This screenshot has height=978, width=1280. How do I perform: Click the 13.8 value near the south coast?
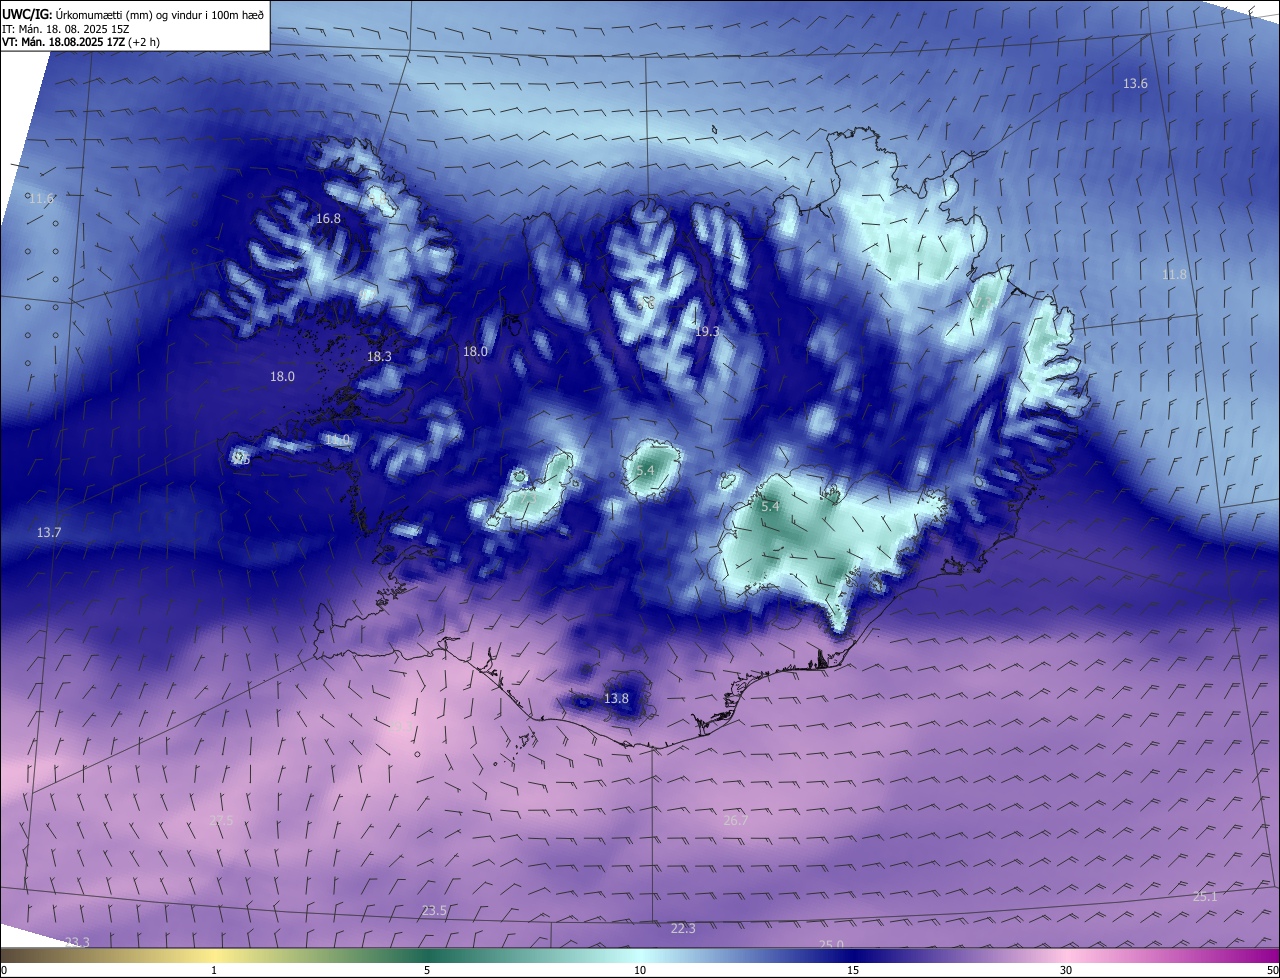(x=616, y=699)
